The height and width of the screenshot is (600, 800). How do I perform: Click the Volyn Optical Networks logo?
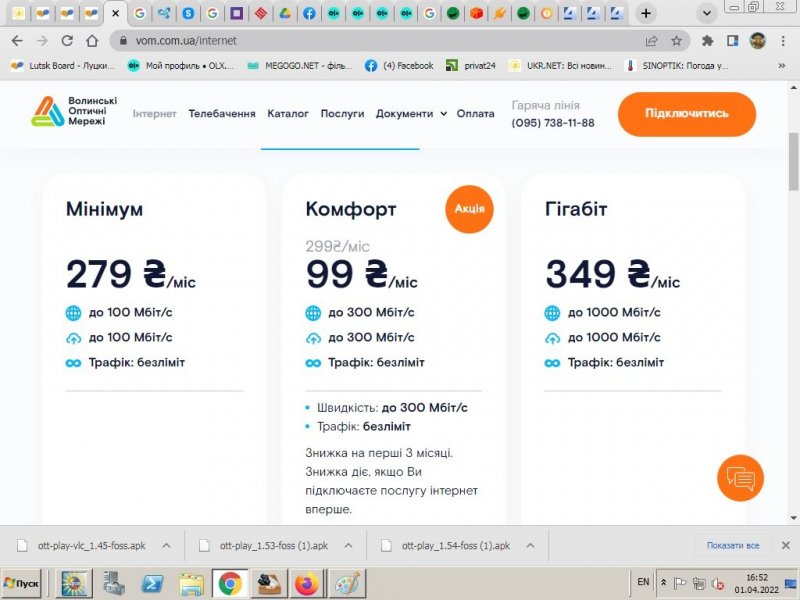(74, 113)
